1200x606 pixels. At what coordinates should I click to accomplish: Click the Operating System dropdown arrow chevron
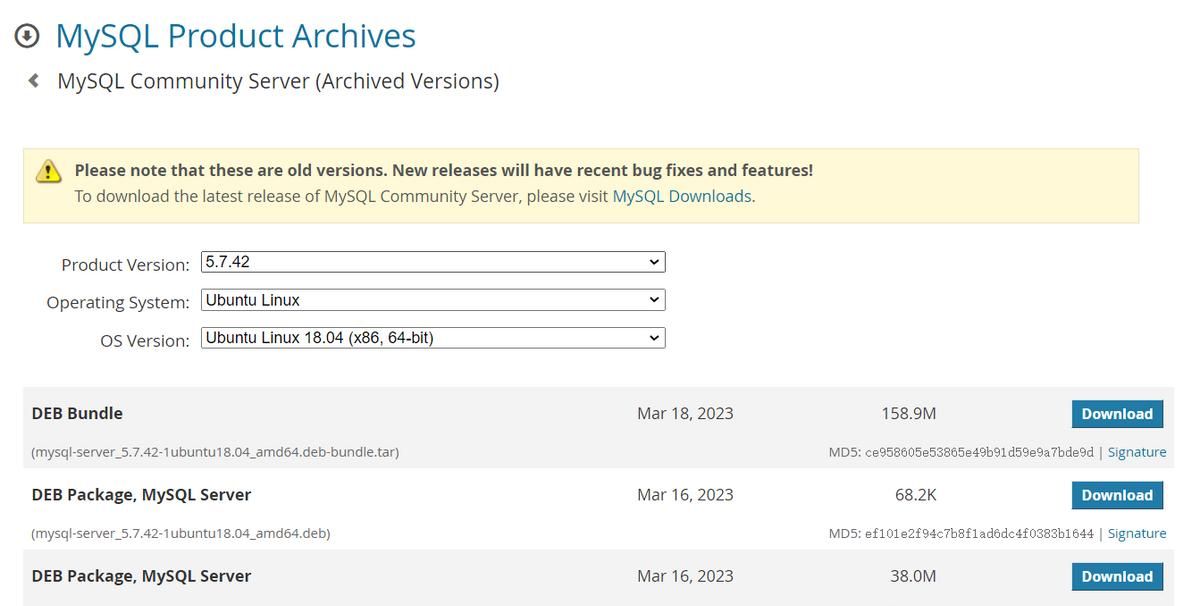pyautogui.click(x=654, y=299)
